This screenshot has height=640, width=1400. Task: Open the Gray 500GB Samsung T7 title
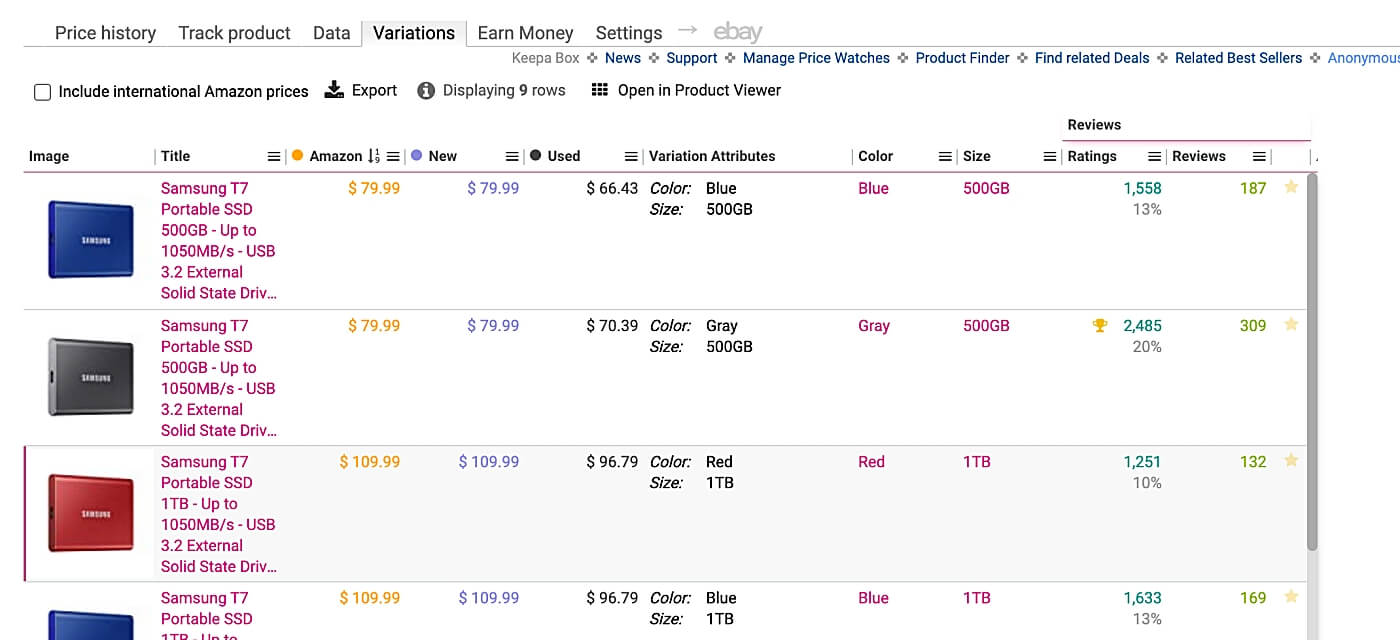(x=219, y=378)
